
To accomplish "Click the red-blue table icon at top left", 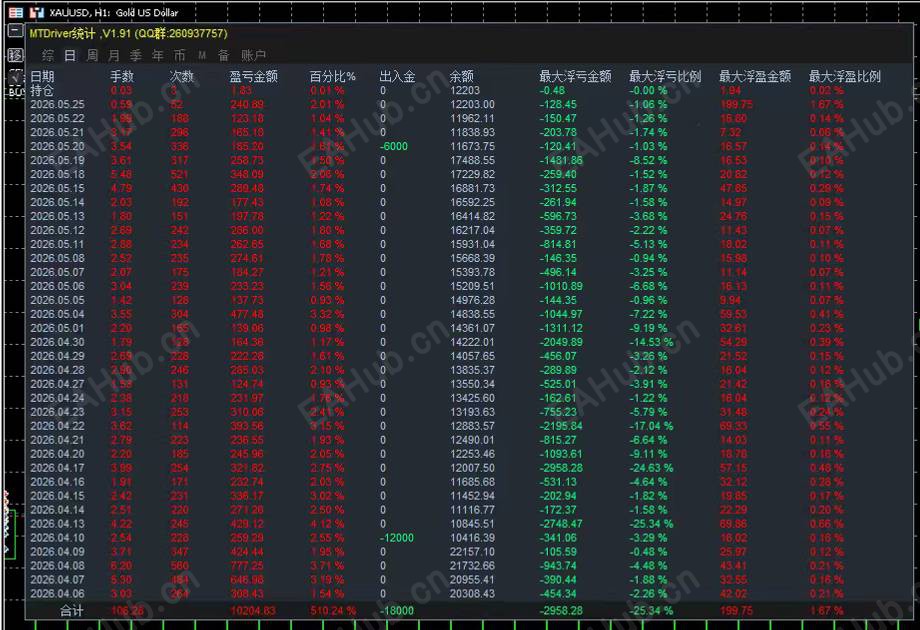I will click(16, 12).
